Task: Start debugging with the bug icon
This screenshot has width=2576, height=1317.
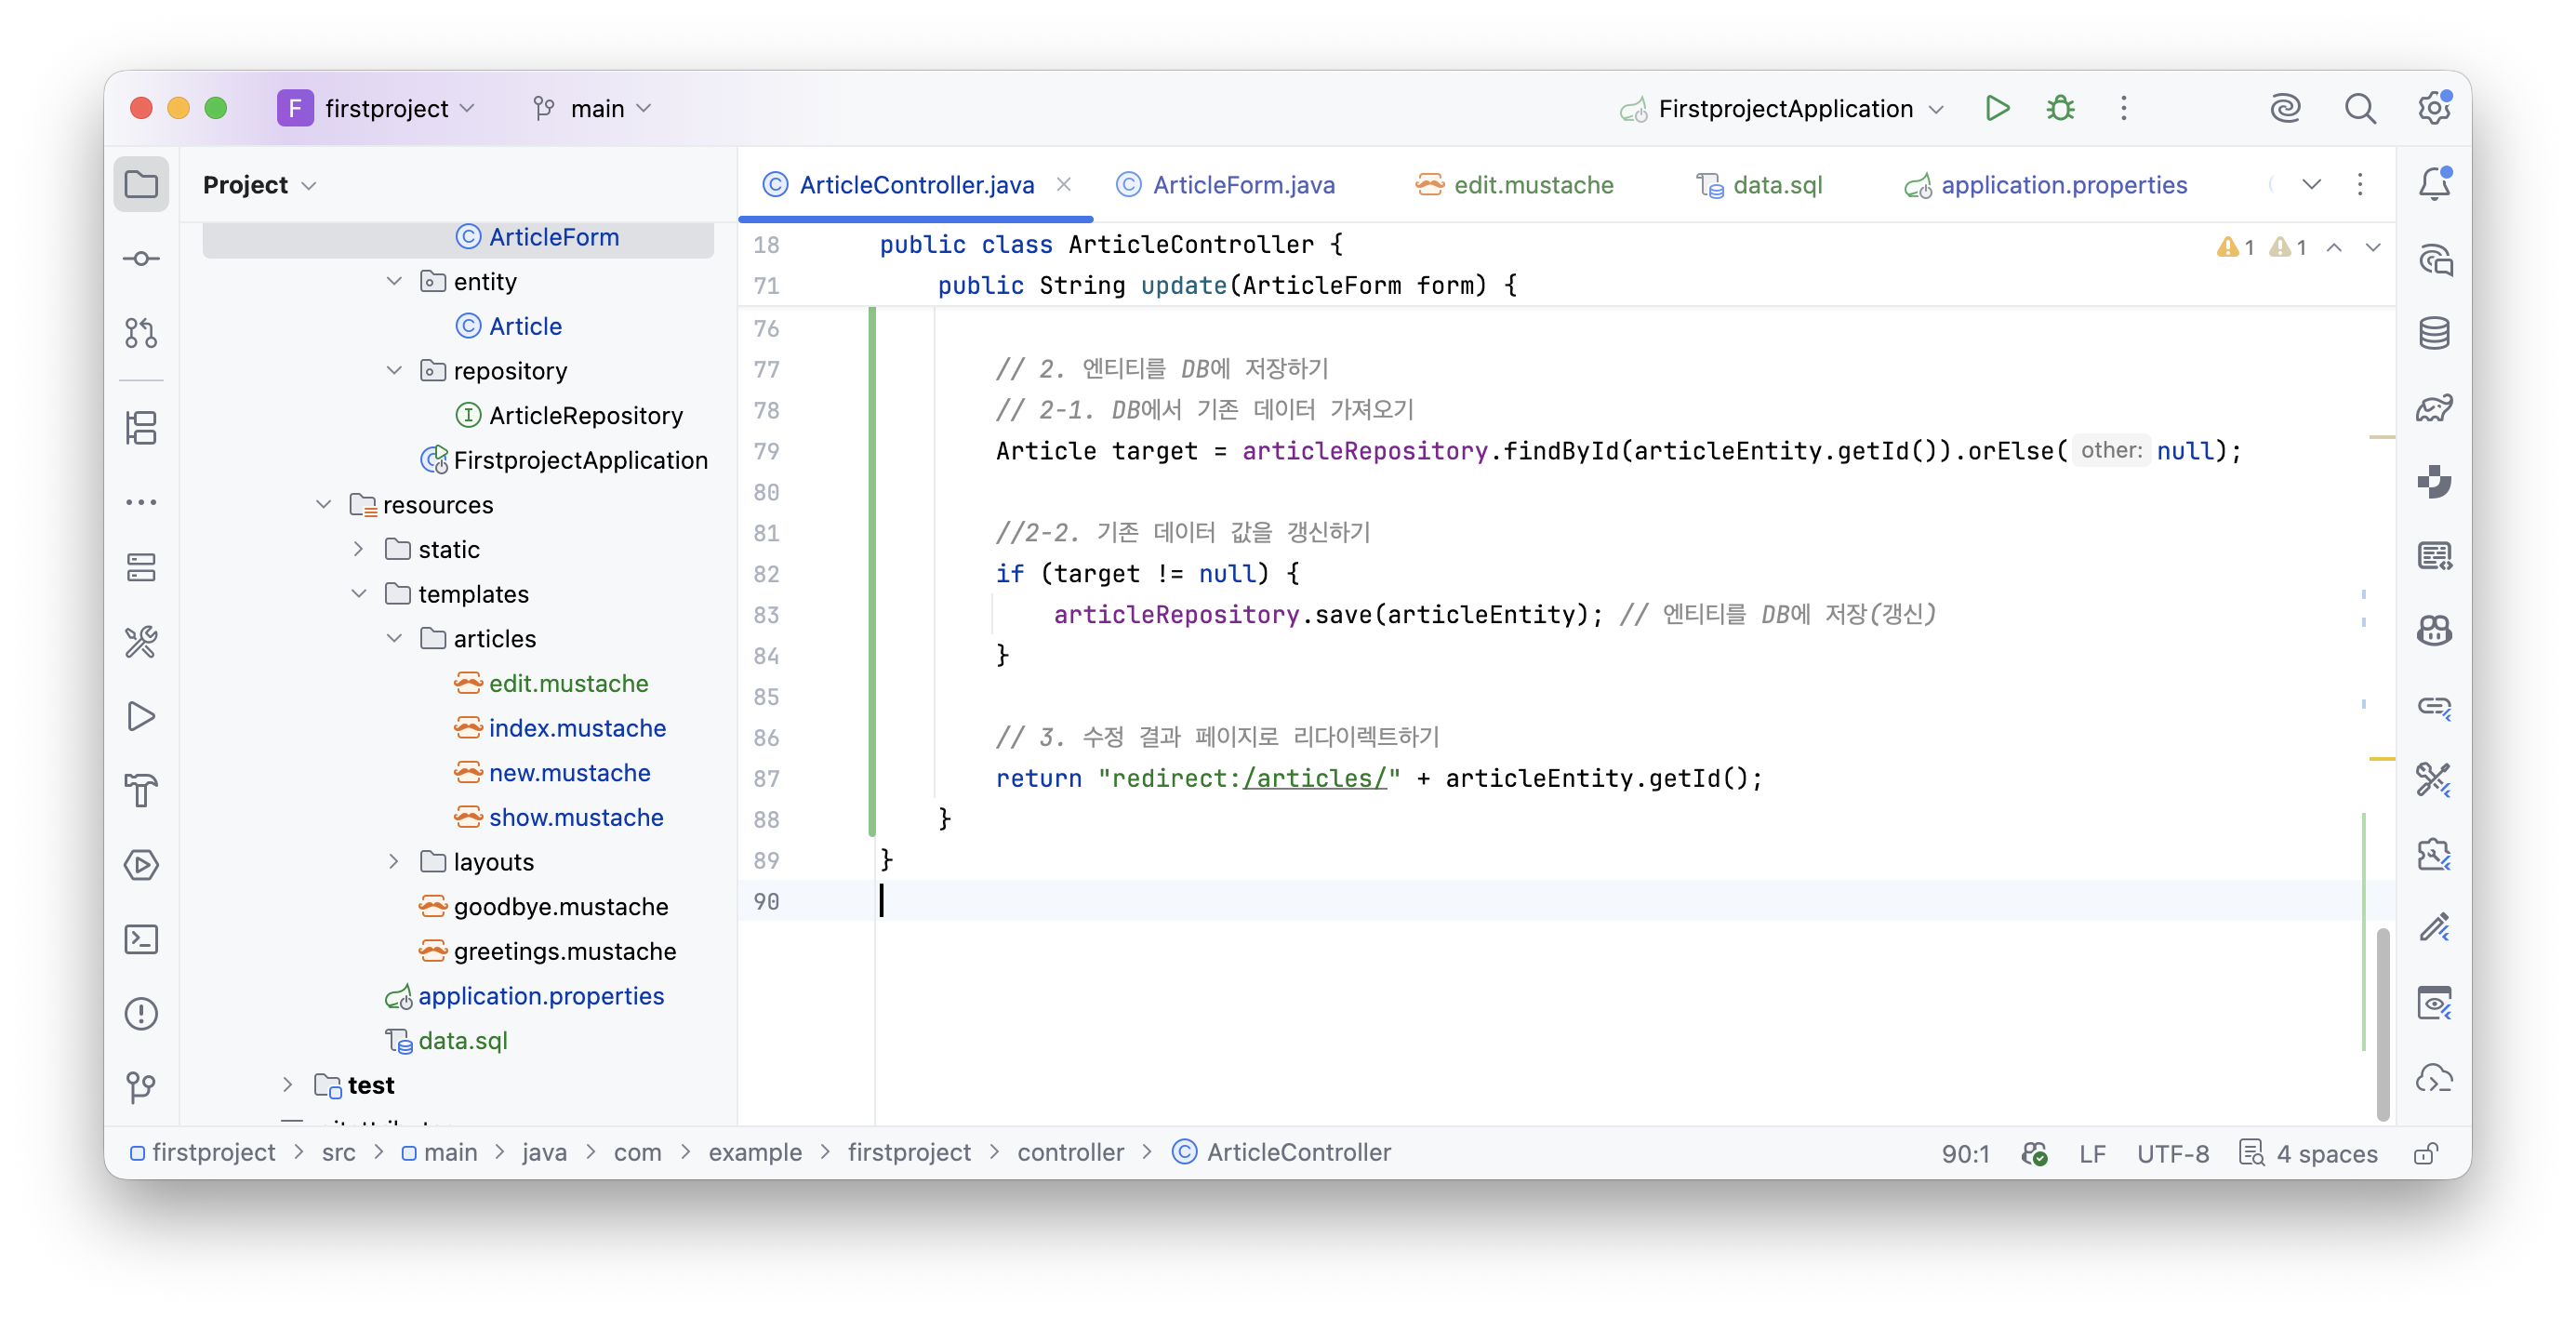Action: point(2060,108)
